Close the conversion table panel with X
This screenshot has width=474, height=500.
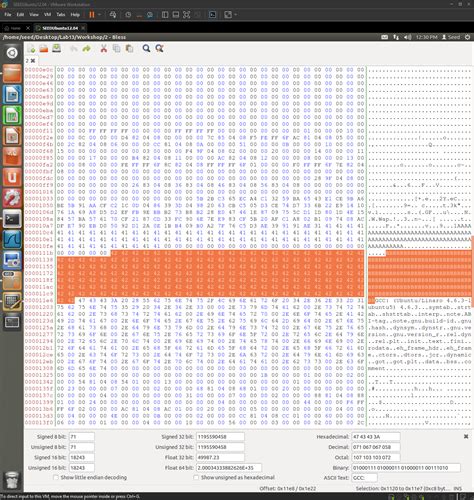466,436
